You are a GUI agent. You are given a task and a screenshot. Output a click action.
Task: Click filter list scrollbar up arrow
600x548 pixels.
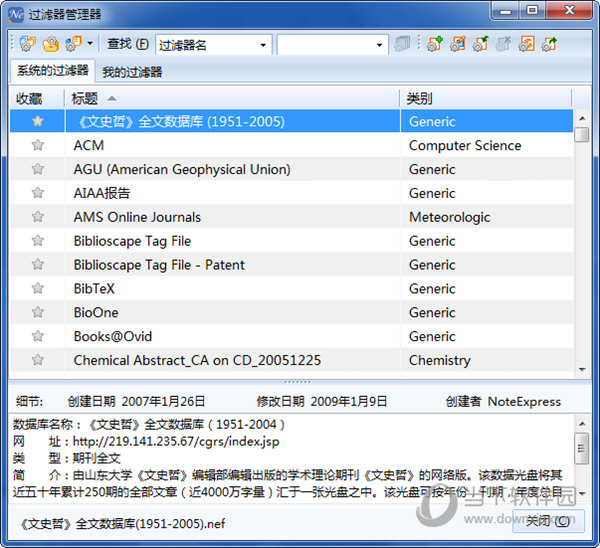coord(582,118)
